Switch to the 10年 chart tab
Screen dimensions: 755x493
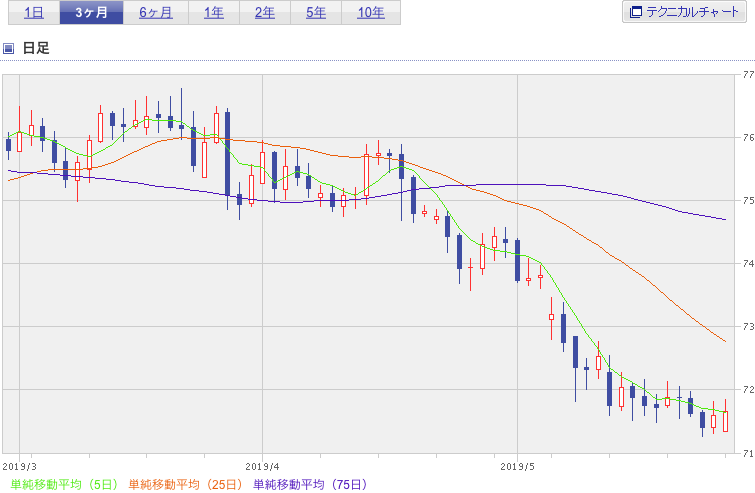[371, 13]
